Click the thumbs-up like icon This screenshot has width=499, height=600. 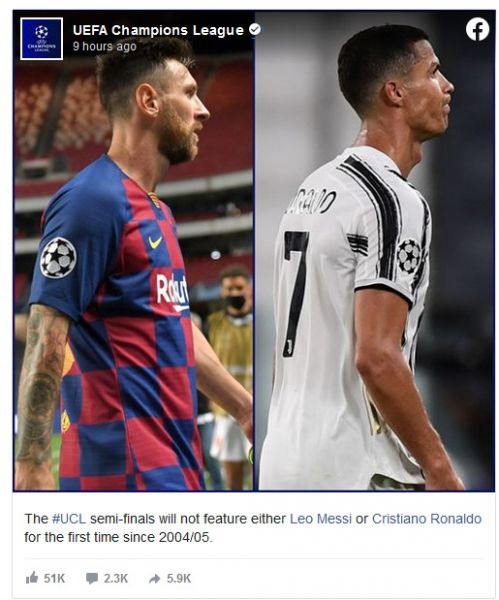click(32, 577)
